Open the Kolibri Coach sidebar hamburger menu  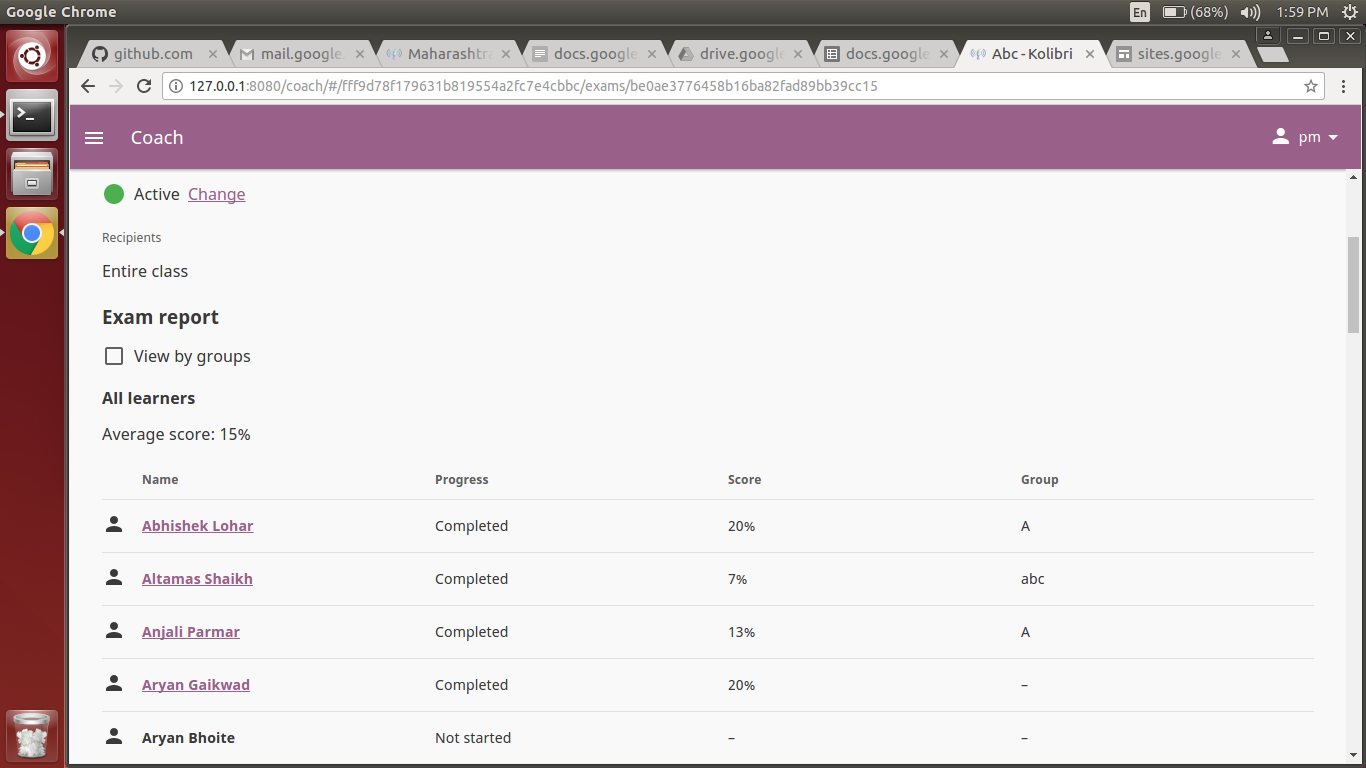click(94, 138)
